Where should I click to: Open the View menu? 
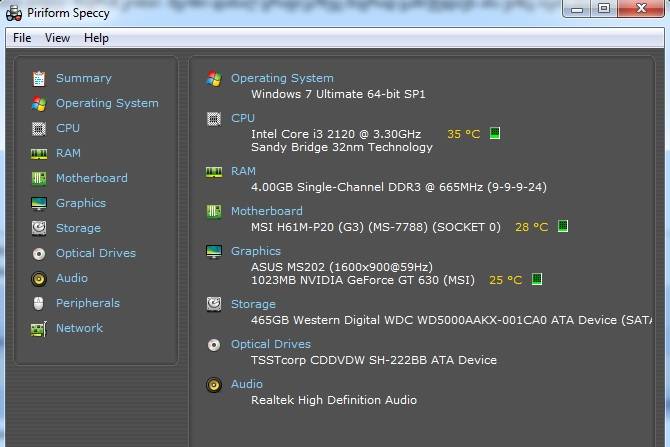pos(57,38)
